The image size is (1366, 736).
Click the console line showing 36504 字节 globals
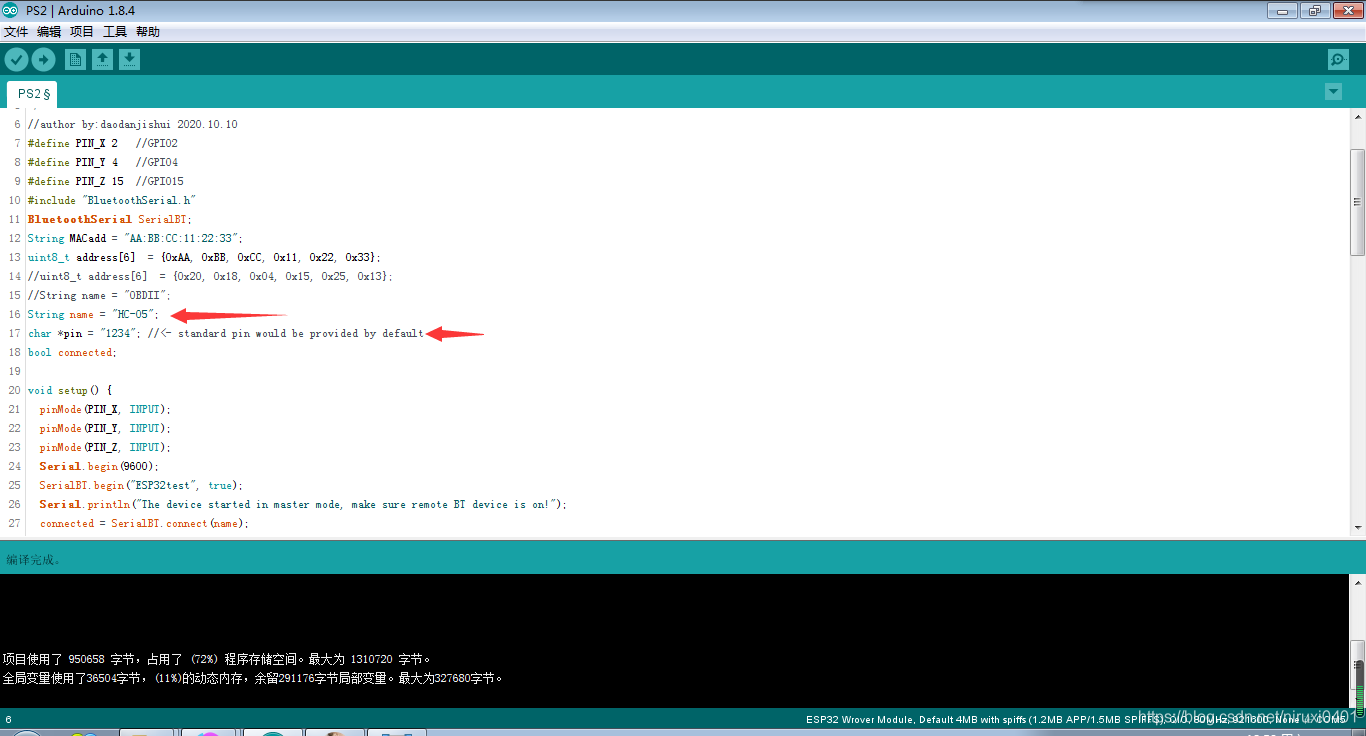pos(252,678)
